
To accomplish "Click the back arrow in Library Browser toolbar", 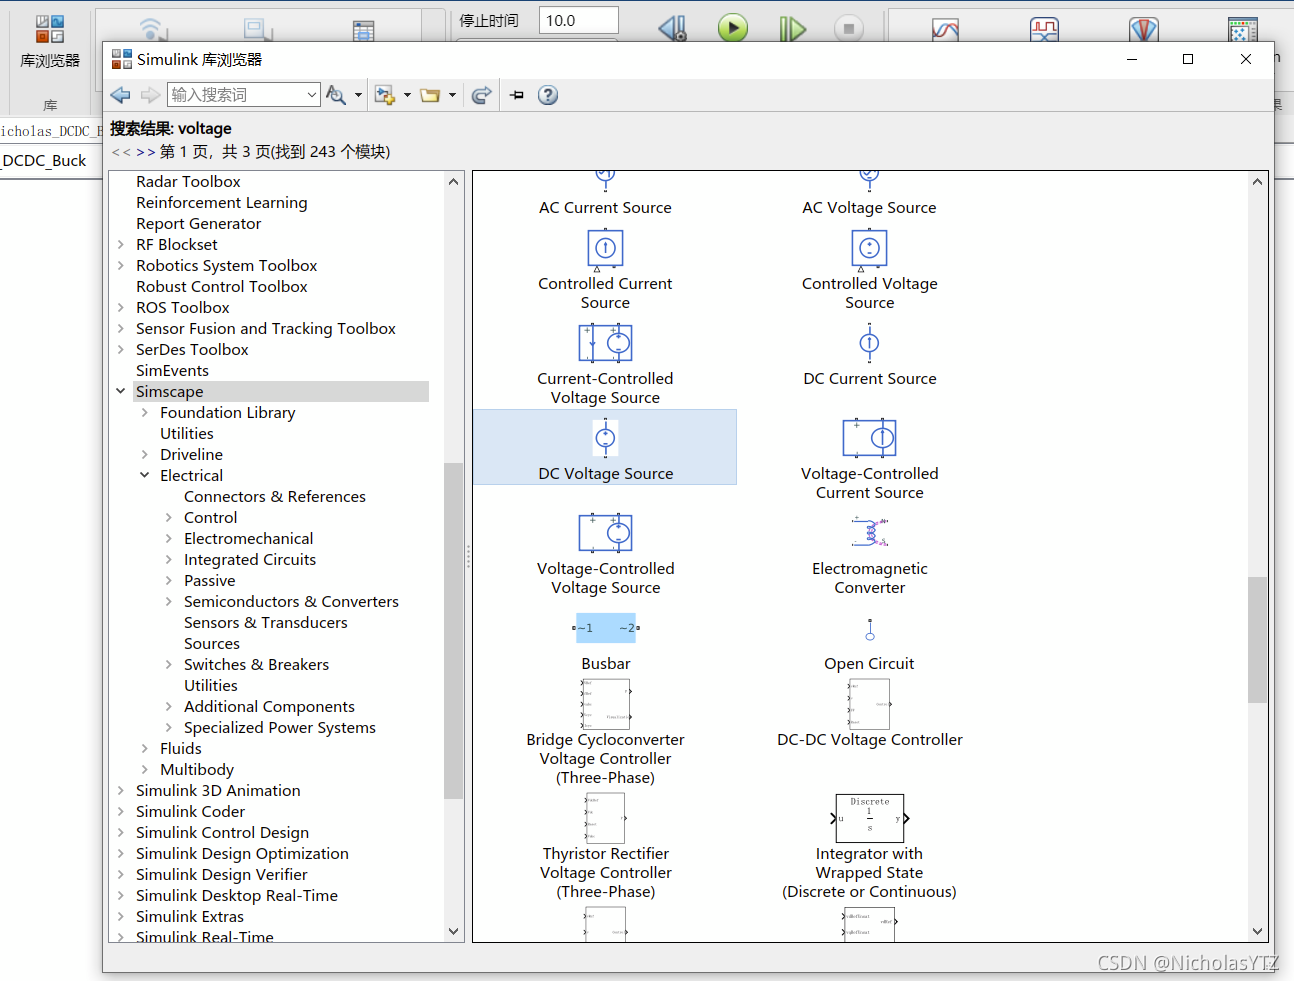I will tap(121, 95).
